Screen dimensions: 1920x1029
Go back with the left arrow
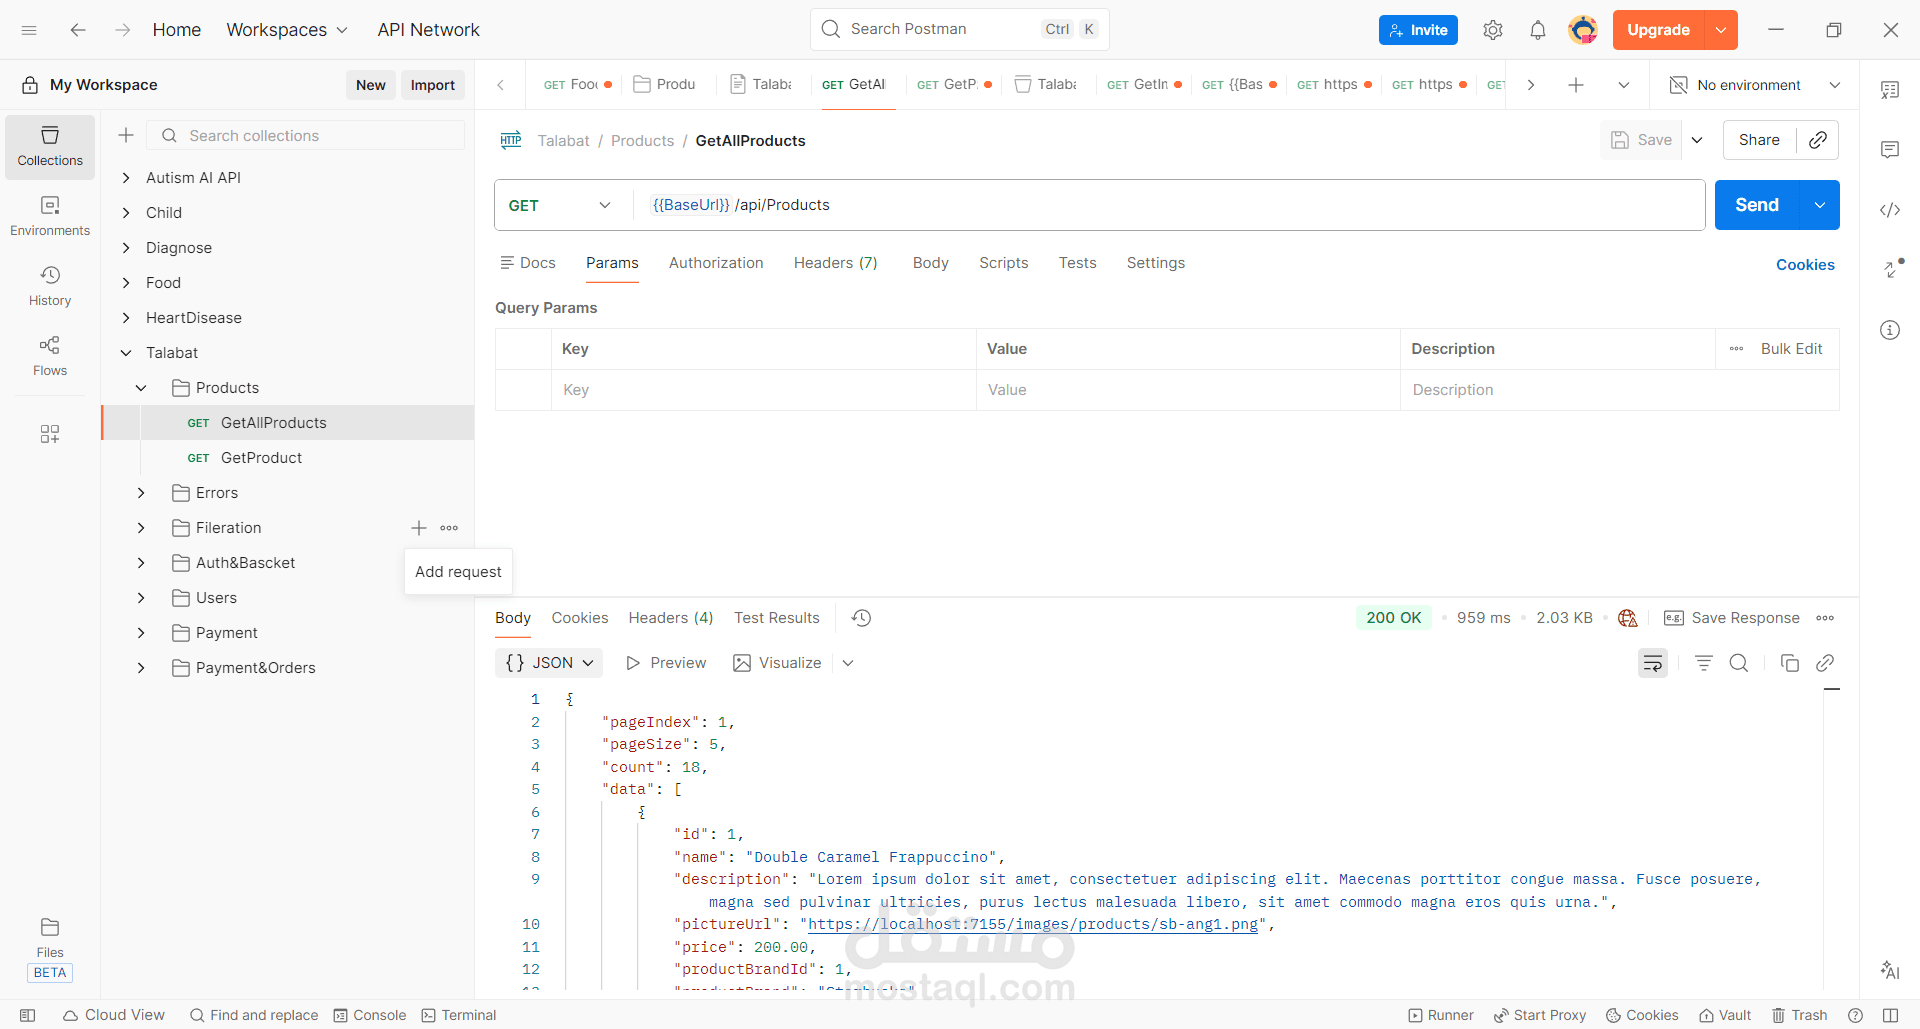(x=78, y=30)
